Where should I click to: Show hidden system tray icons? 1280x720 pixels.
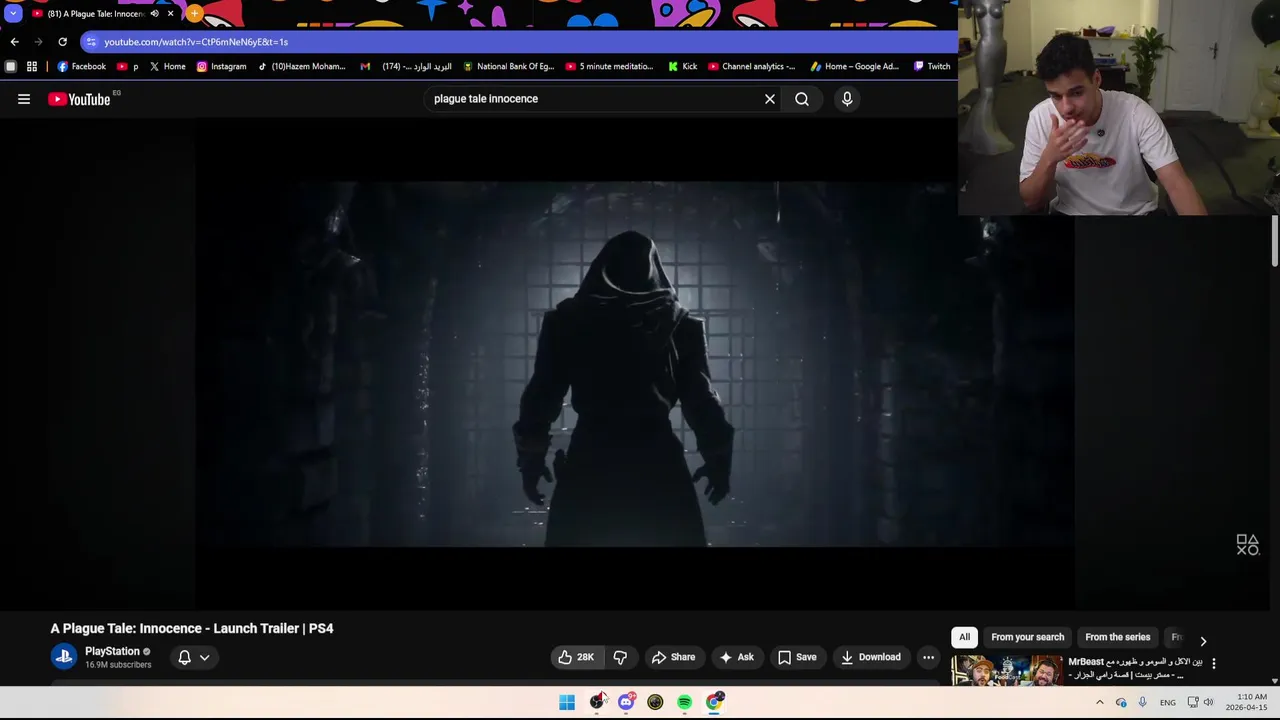pyautogui.click(x=1100, y=702)
